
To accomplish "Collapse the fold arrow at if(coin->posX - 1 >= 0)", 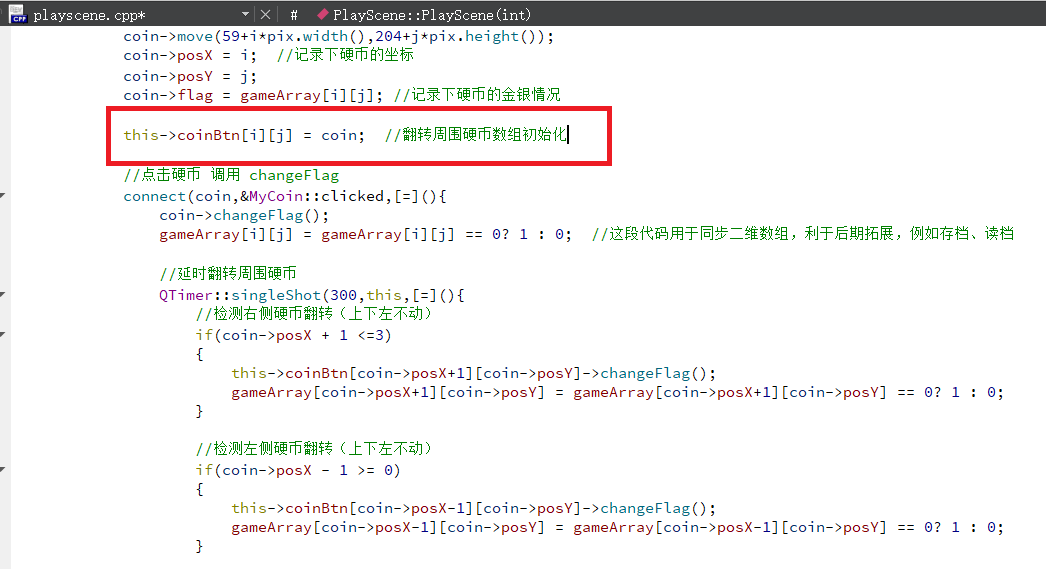I will click(3, 470).
